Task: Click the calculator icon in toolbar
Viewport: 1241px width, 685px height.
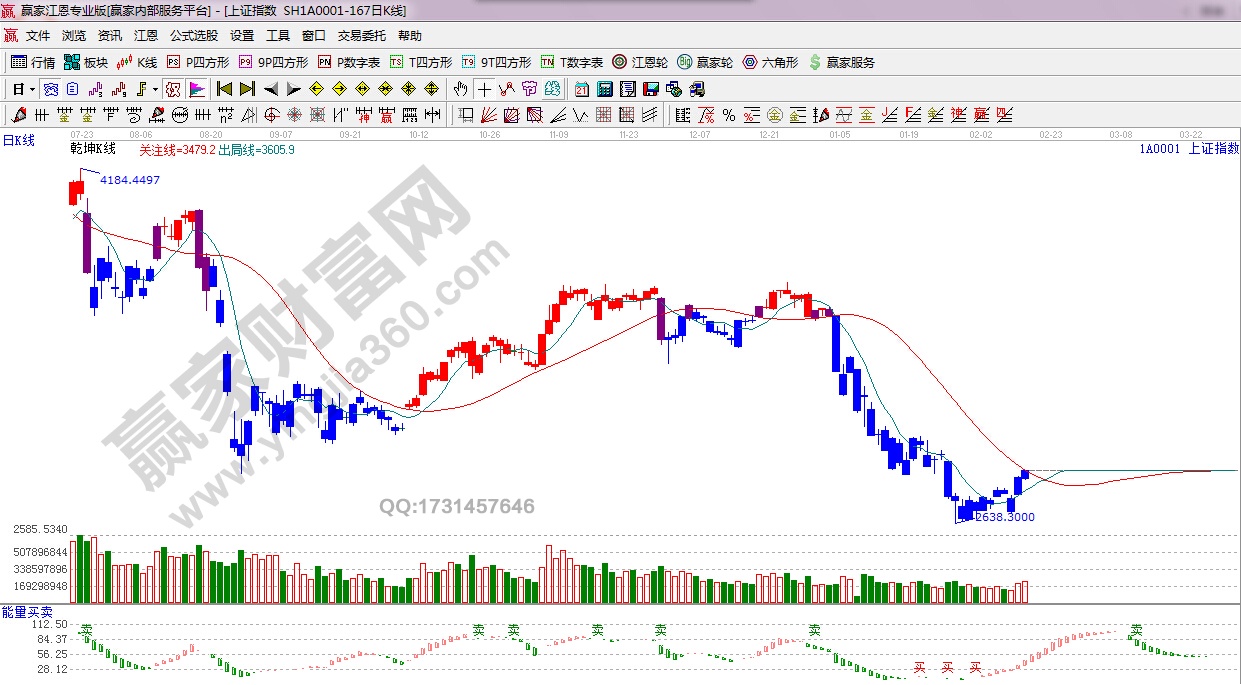Action: click(x=605, y=89)
